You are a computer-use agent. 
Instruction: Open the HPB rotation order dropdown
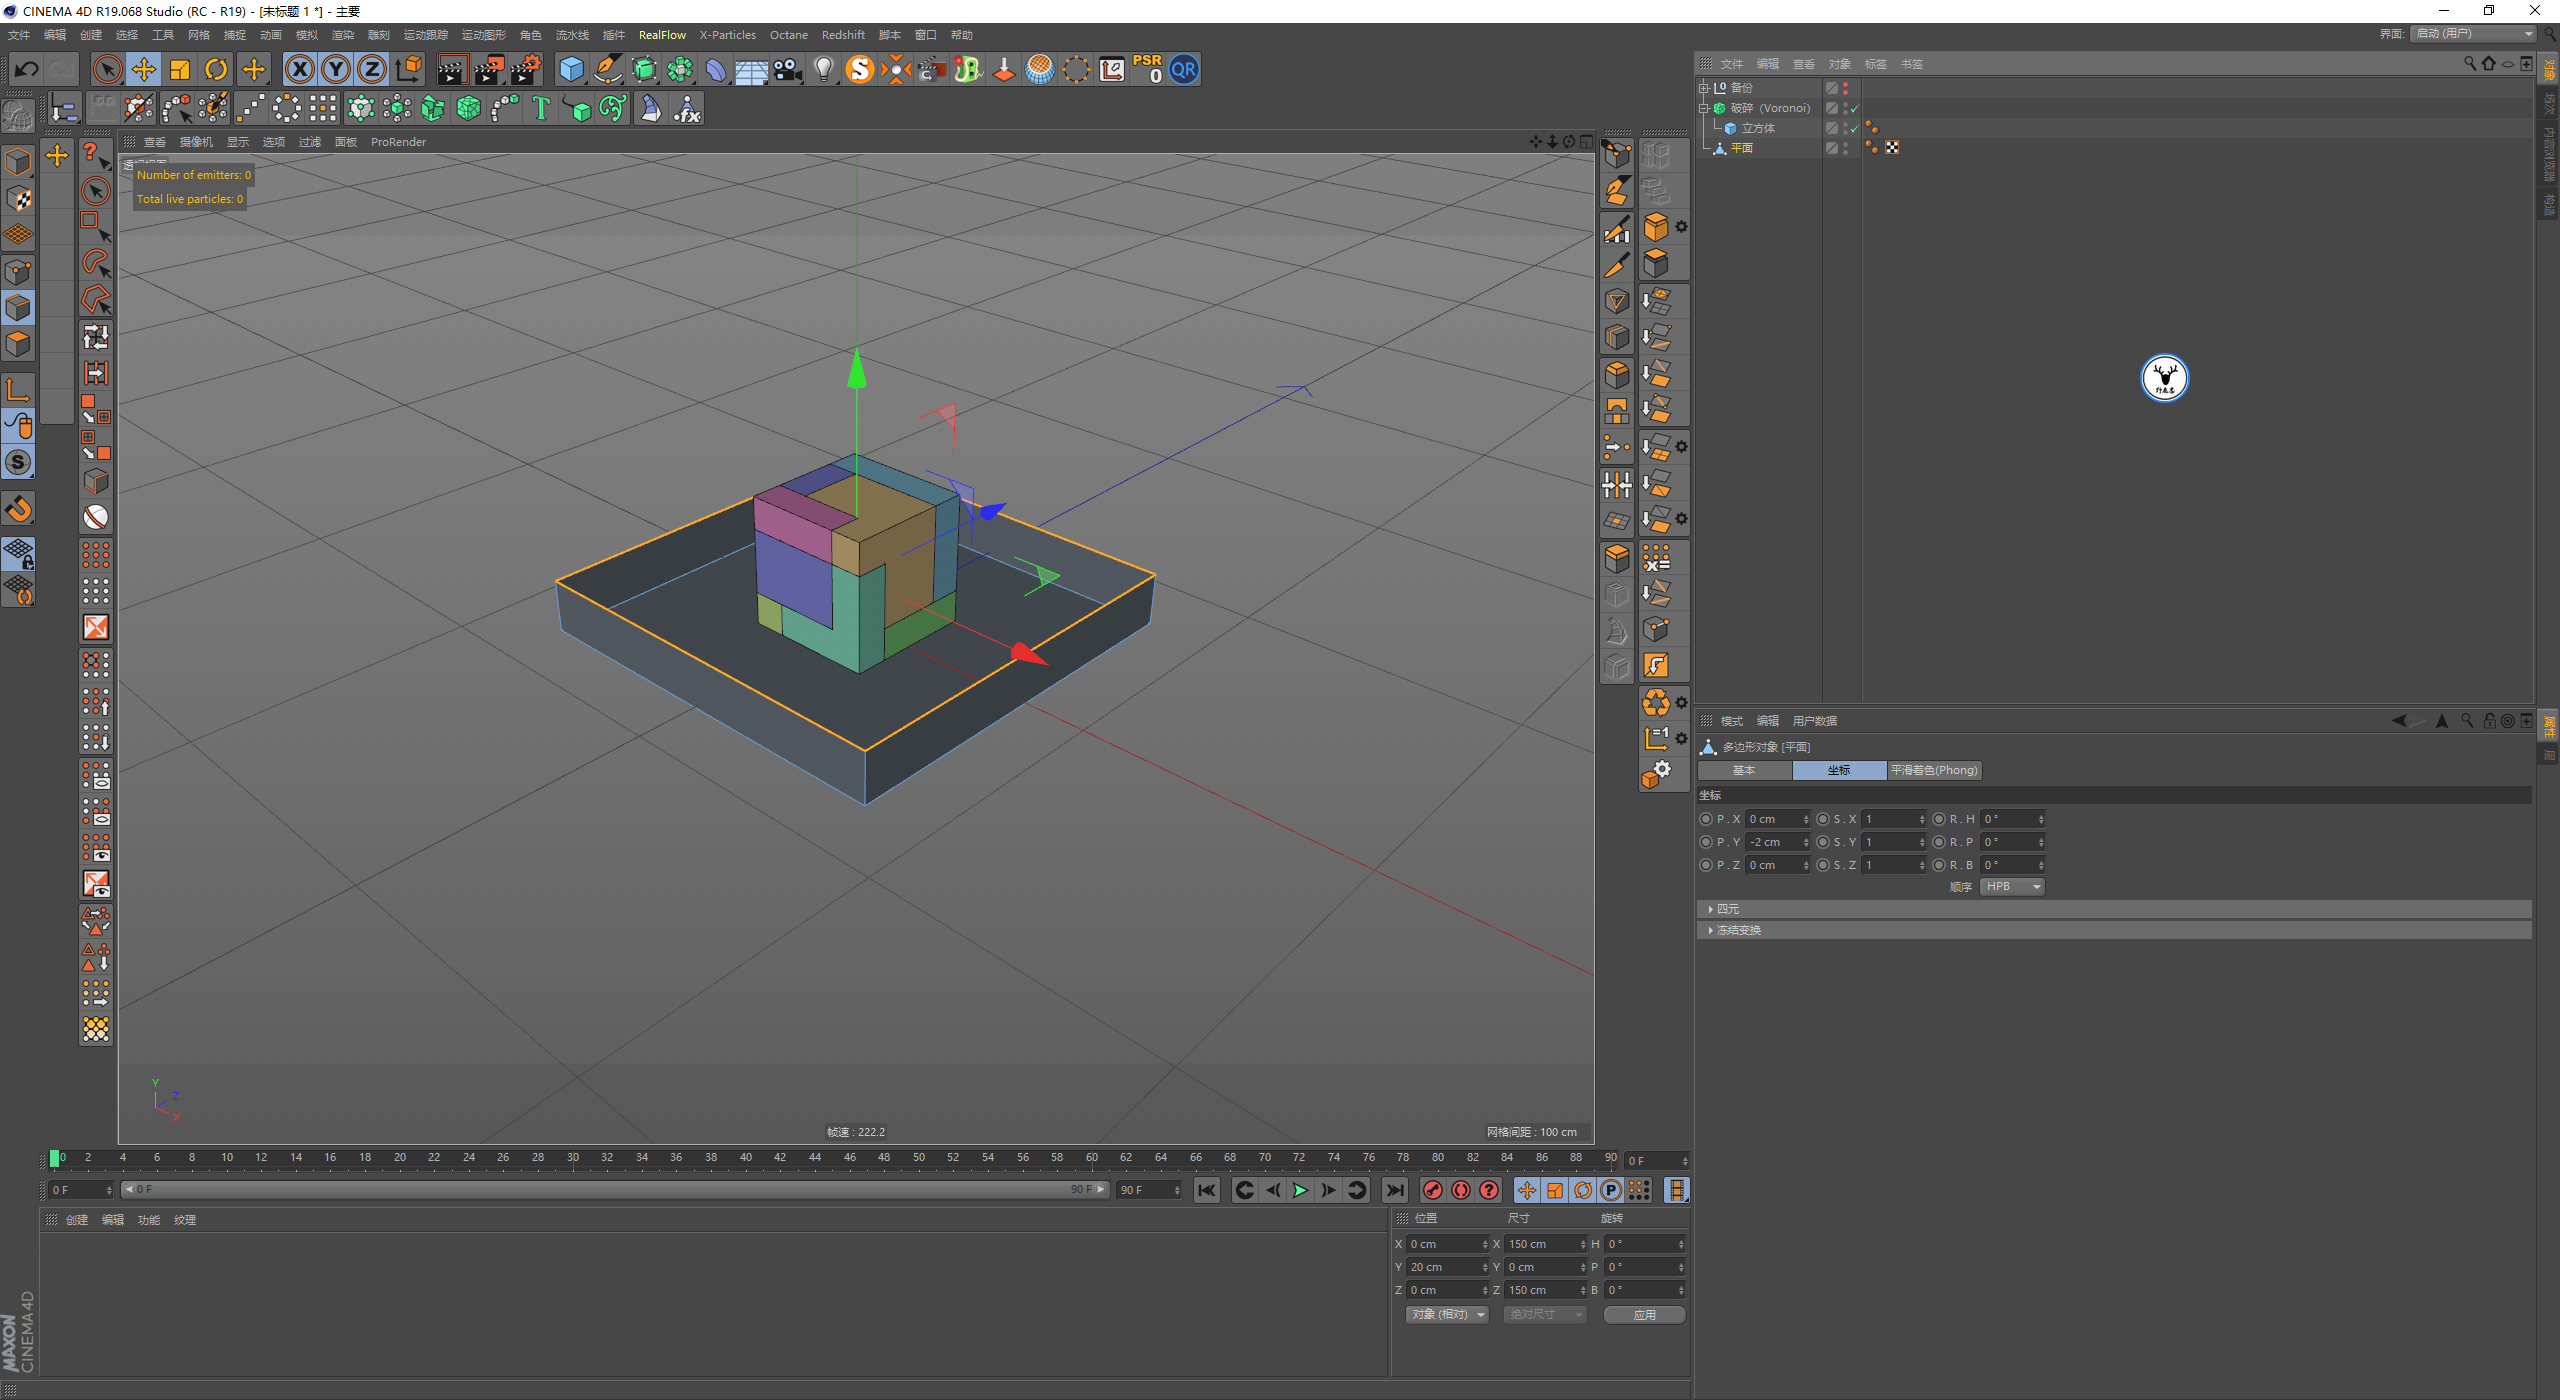[2012, 887]
